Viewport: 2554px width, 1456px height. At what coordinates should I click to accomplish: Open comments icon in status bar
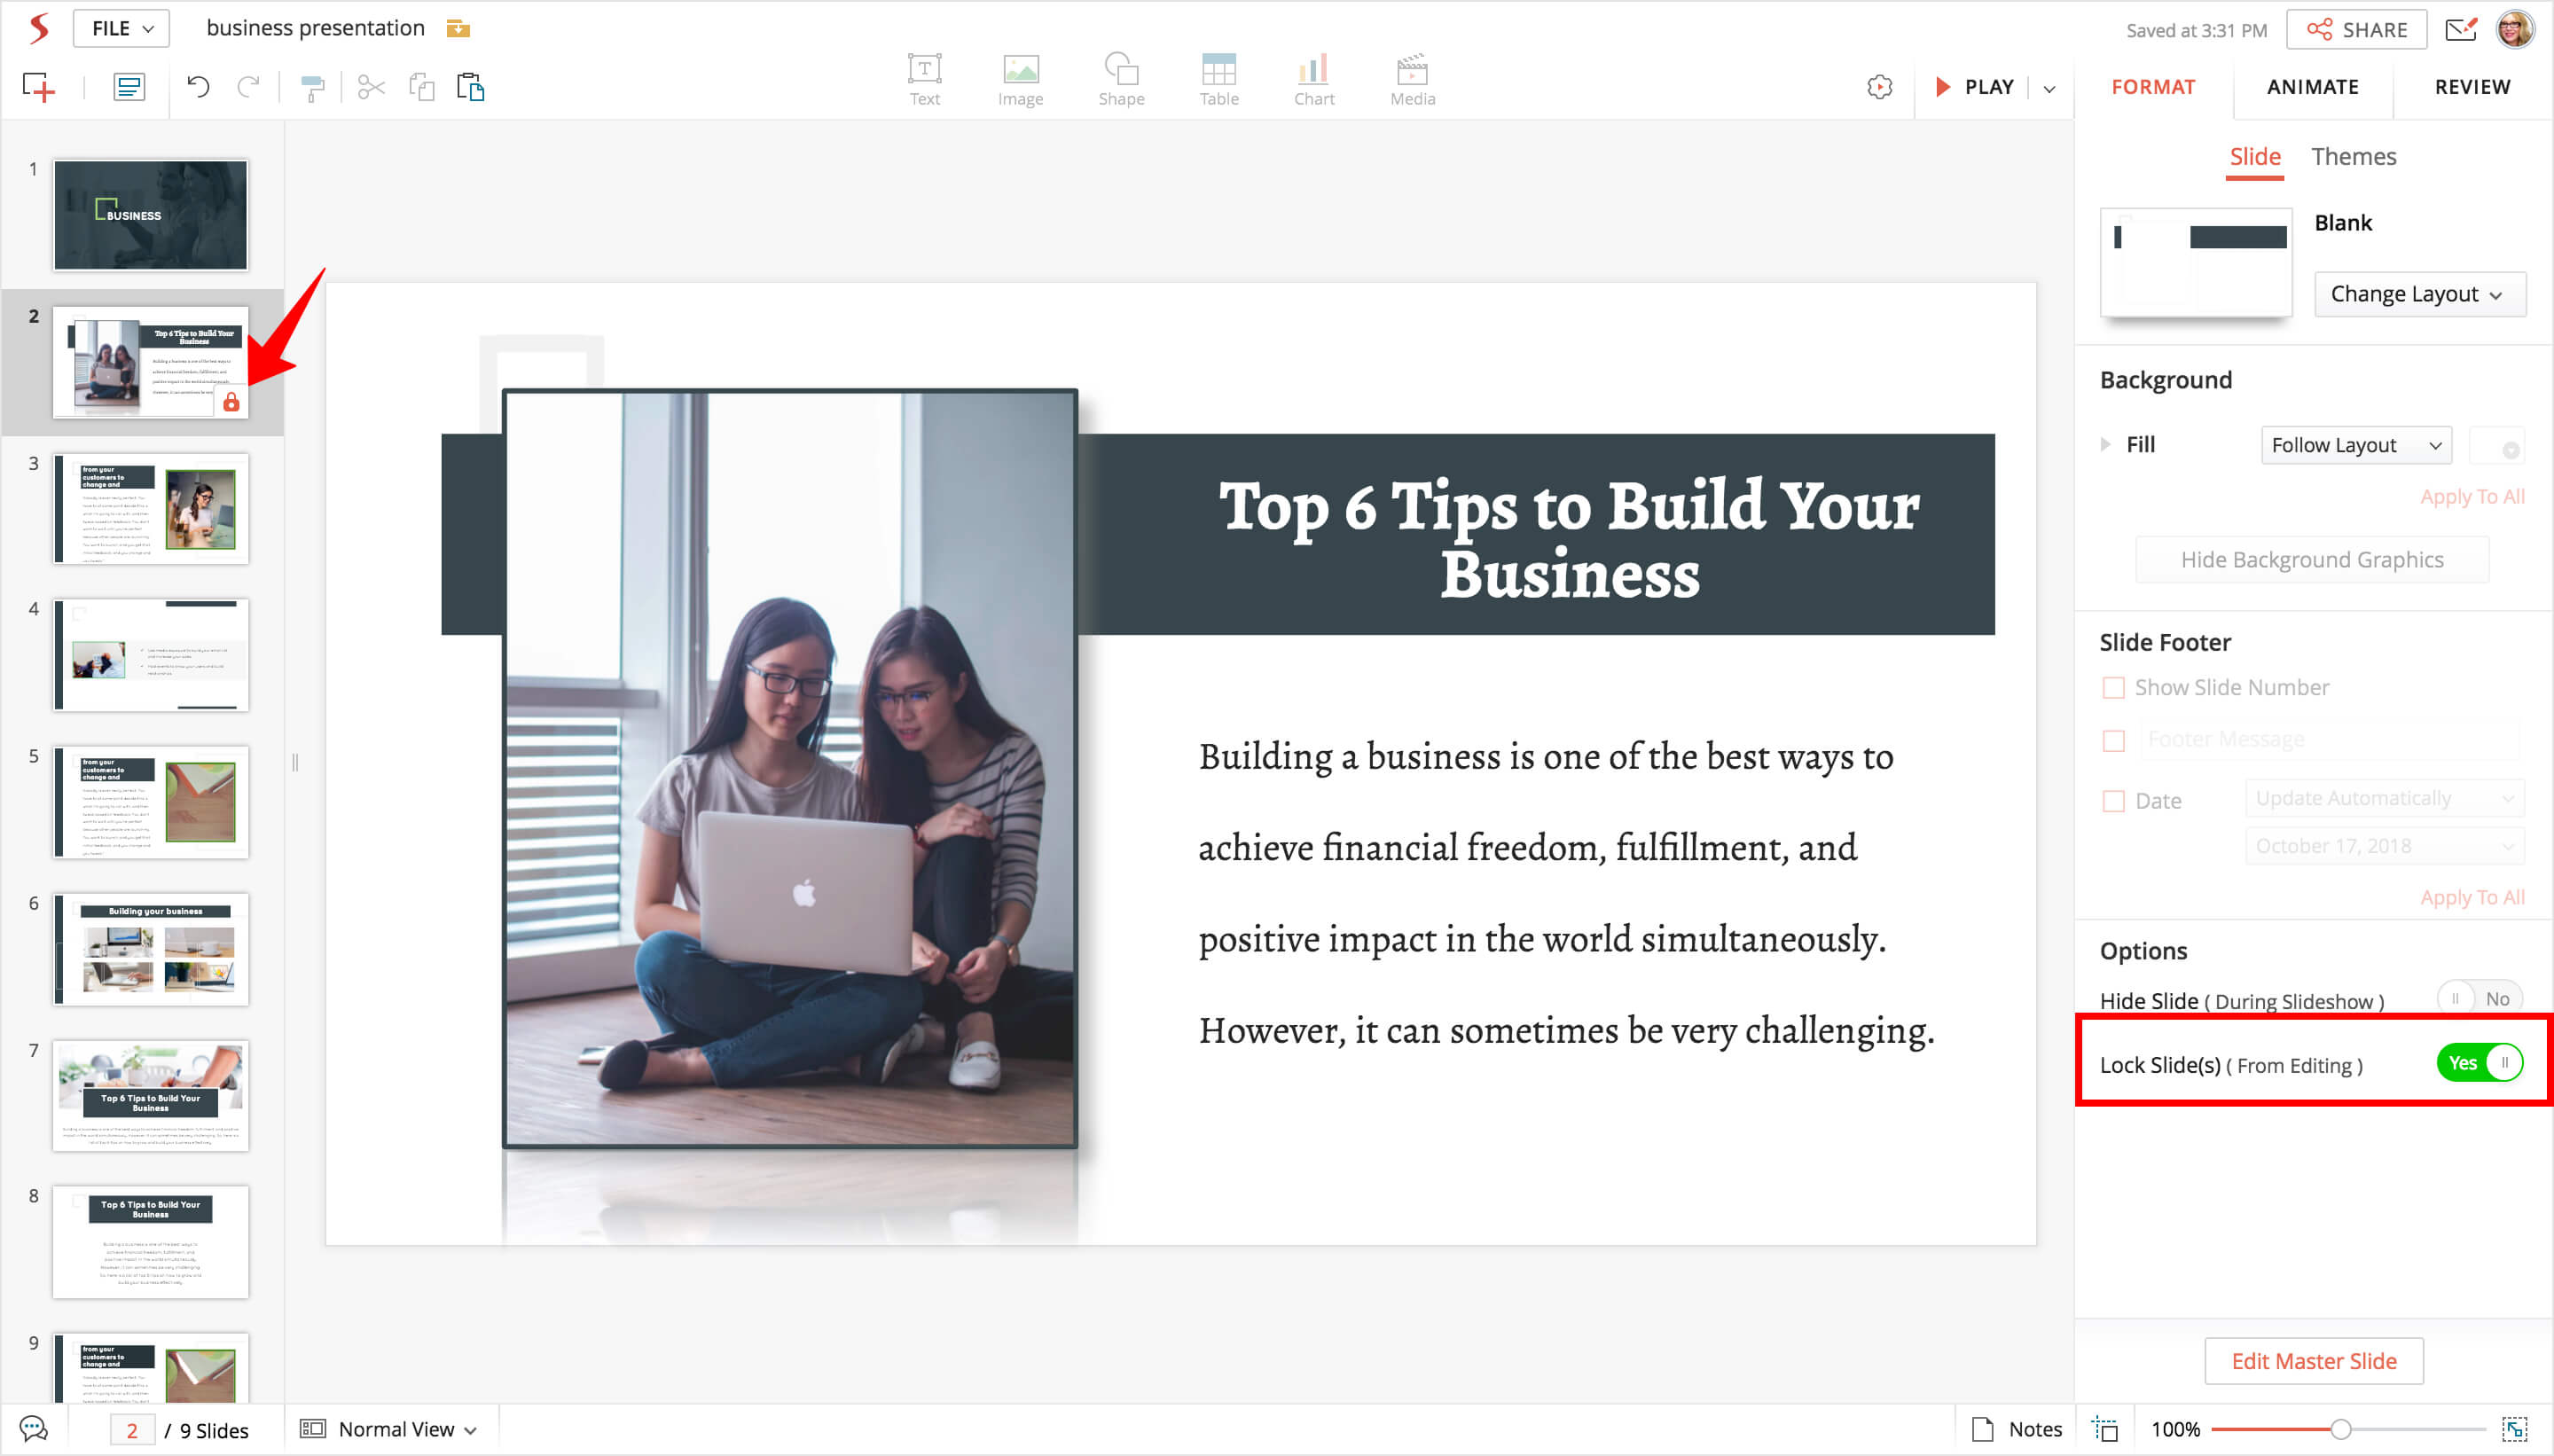pos(33,1428)
